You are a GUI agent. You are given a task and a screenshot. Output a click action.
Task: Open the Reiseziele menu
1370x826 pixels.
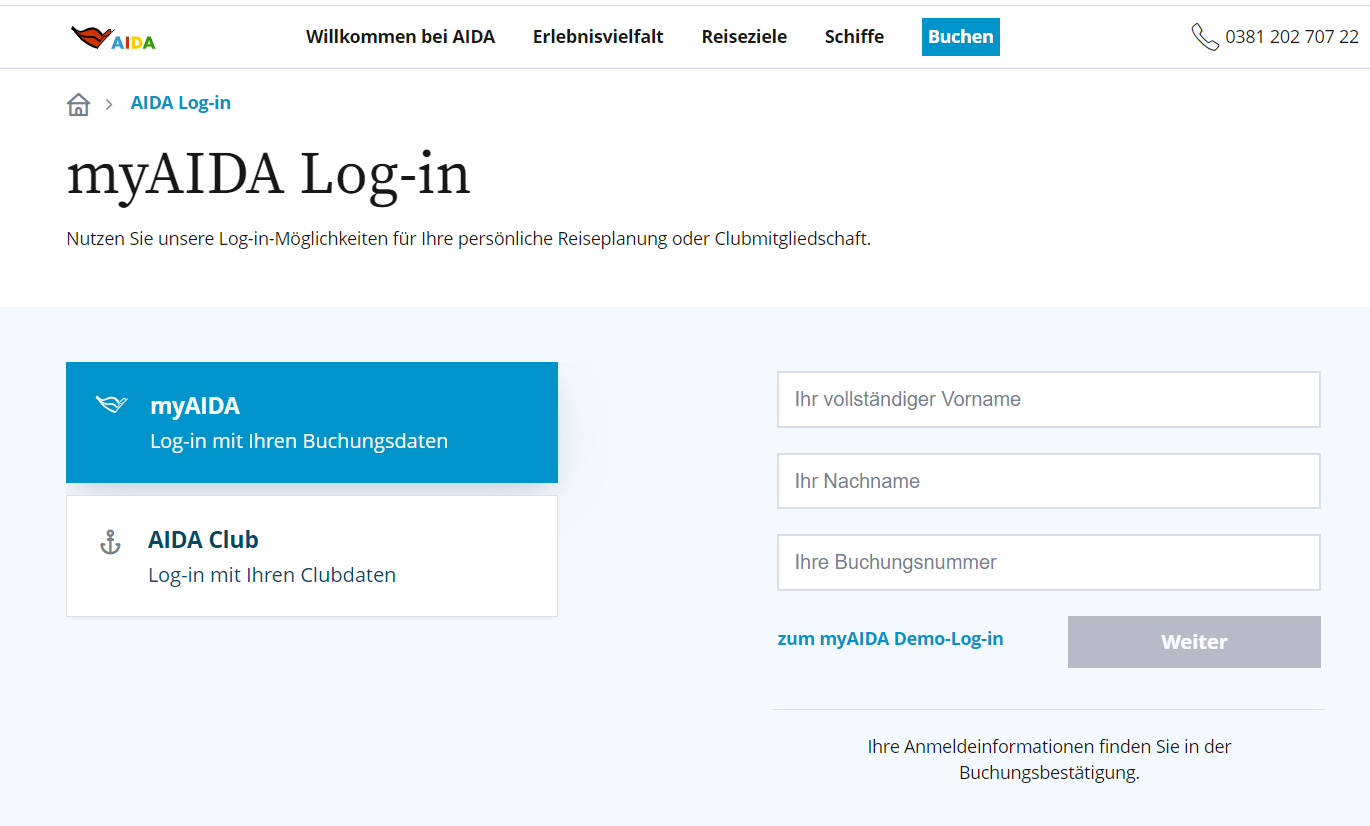click(x=744, y=37)
